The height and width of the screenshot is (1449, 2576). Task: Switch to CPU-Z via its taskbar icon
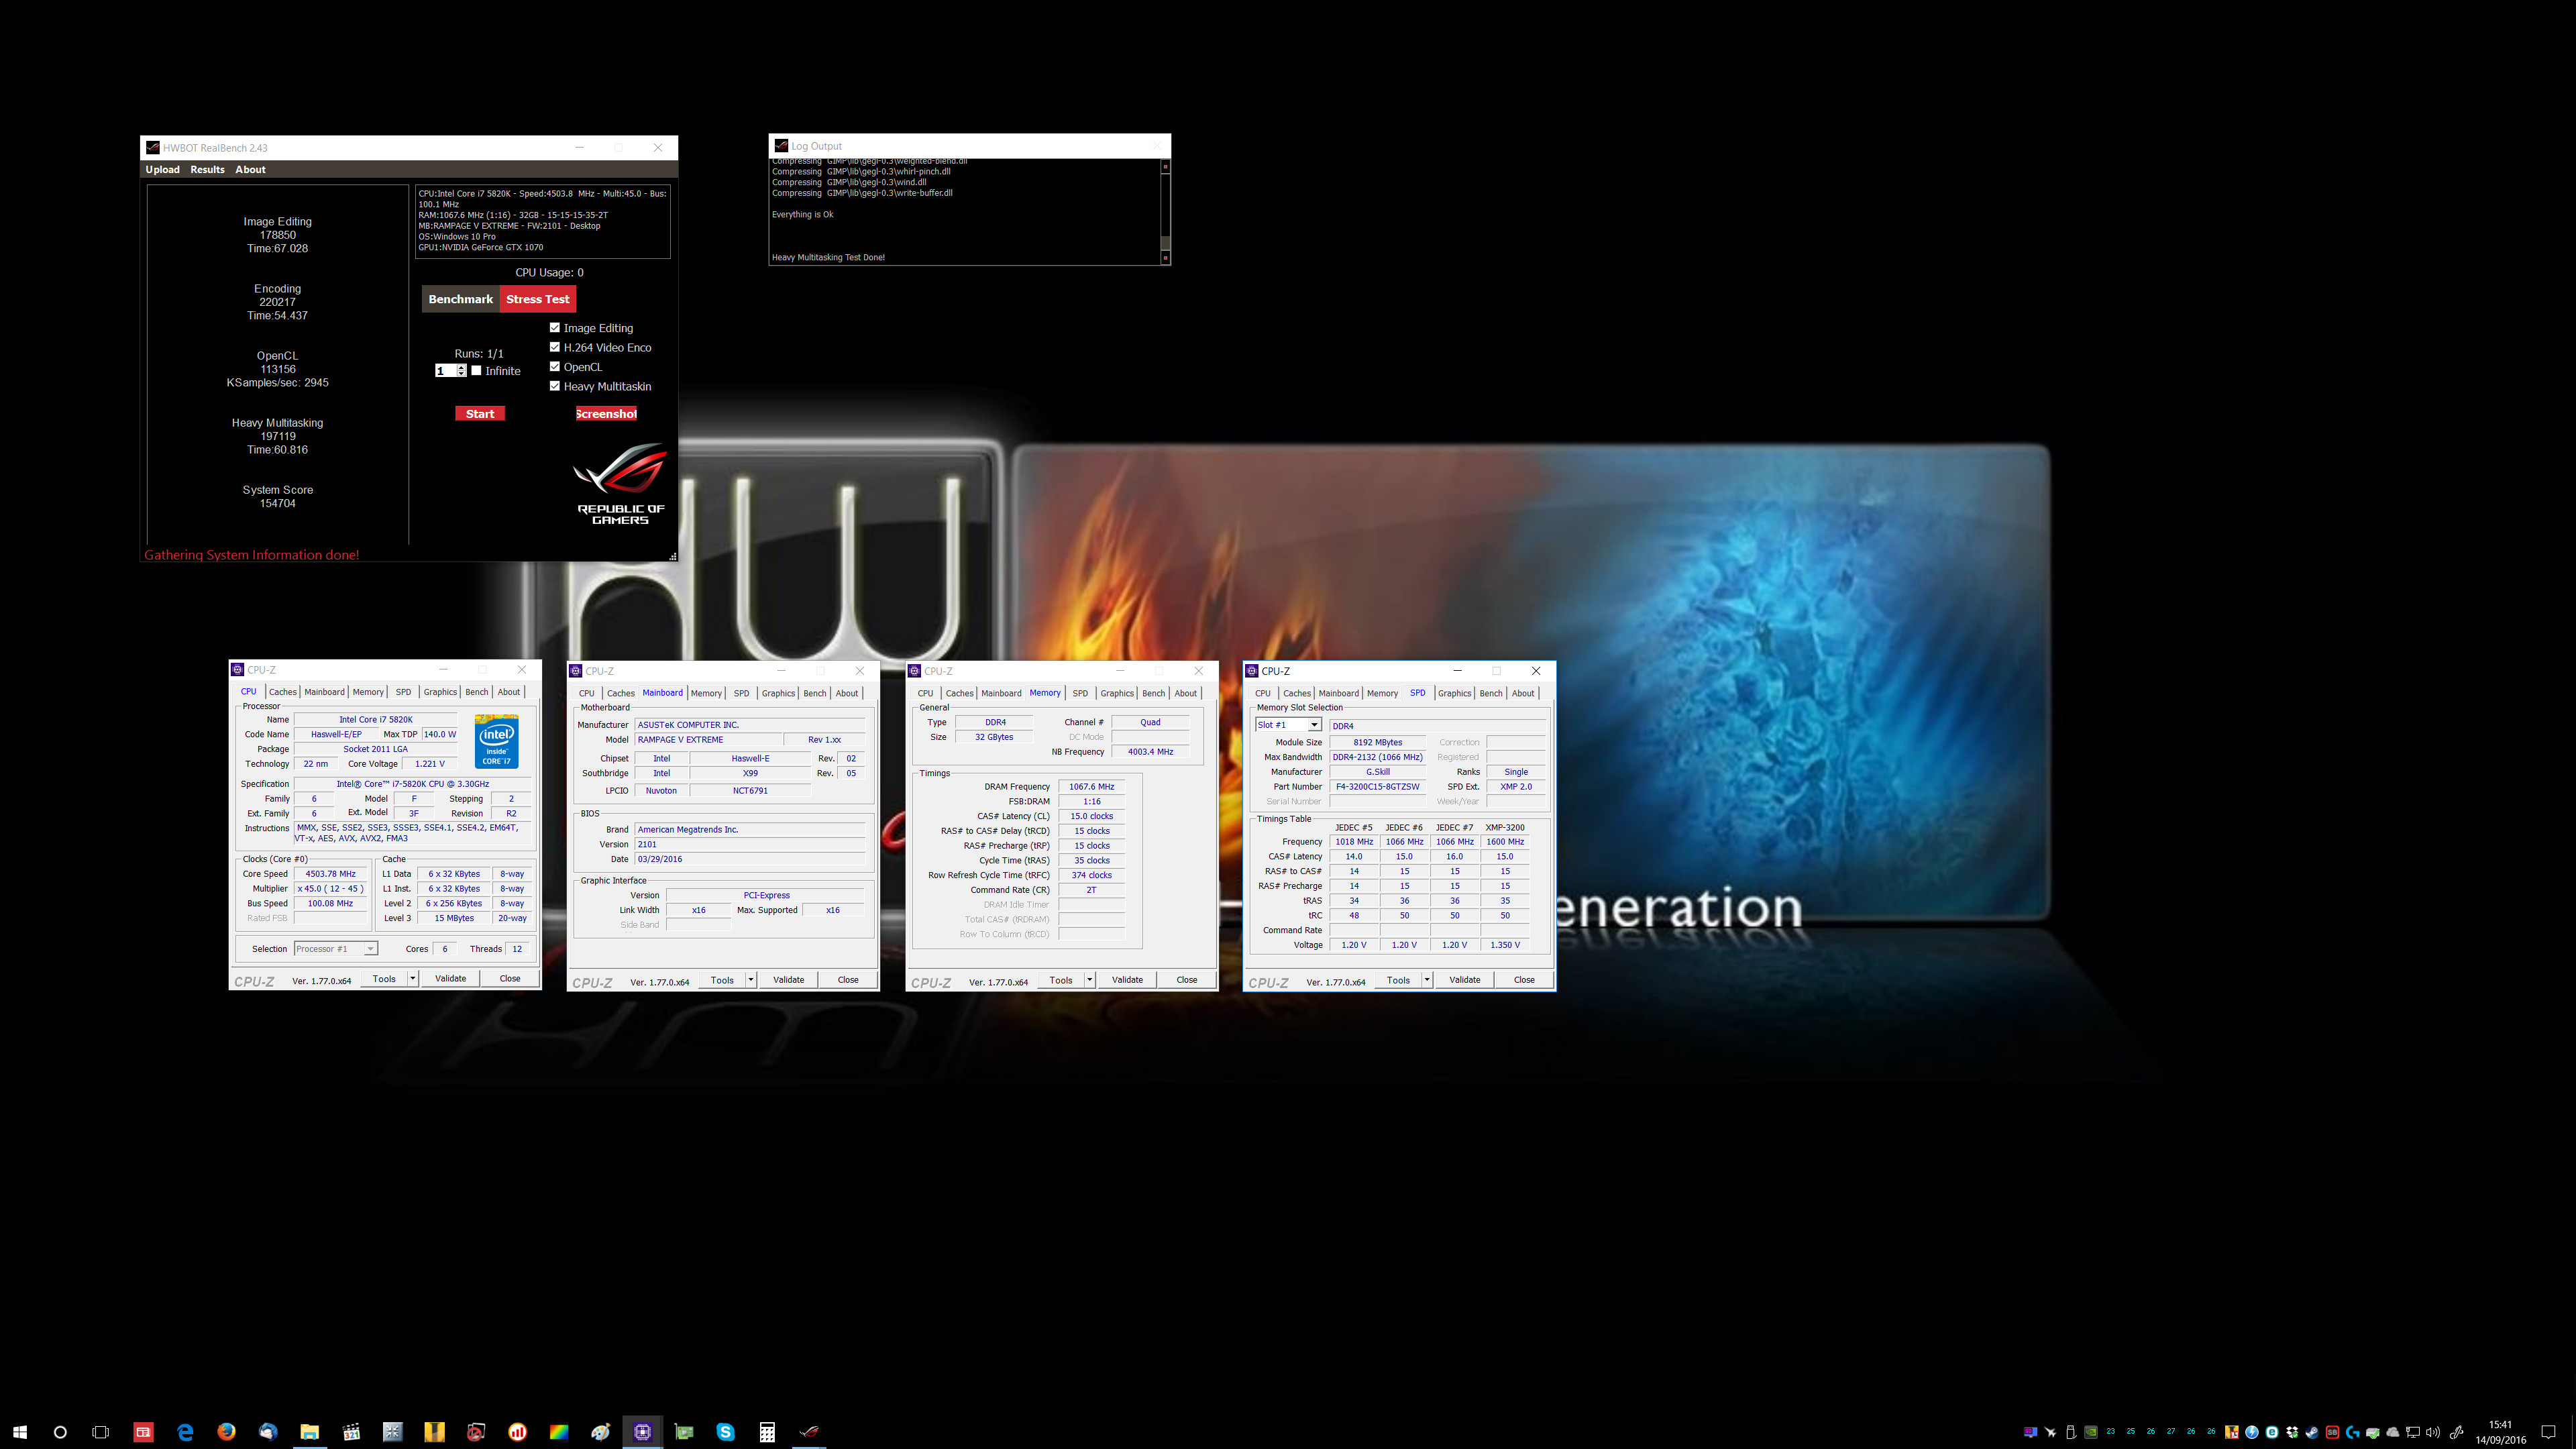point(642,1432)
